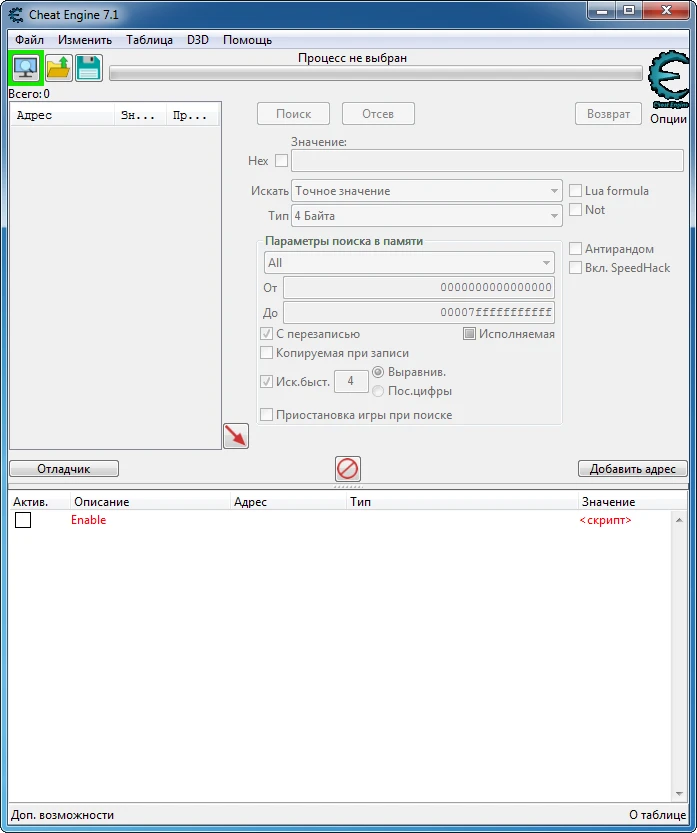Open the Таблица menu
Screen dimensions: 697x833
pyautogui.click(x=149, y=40)
